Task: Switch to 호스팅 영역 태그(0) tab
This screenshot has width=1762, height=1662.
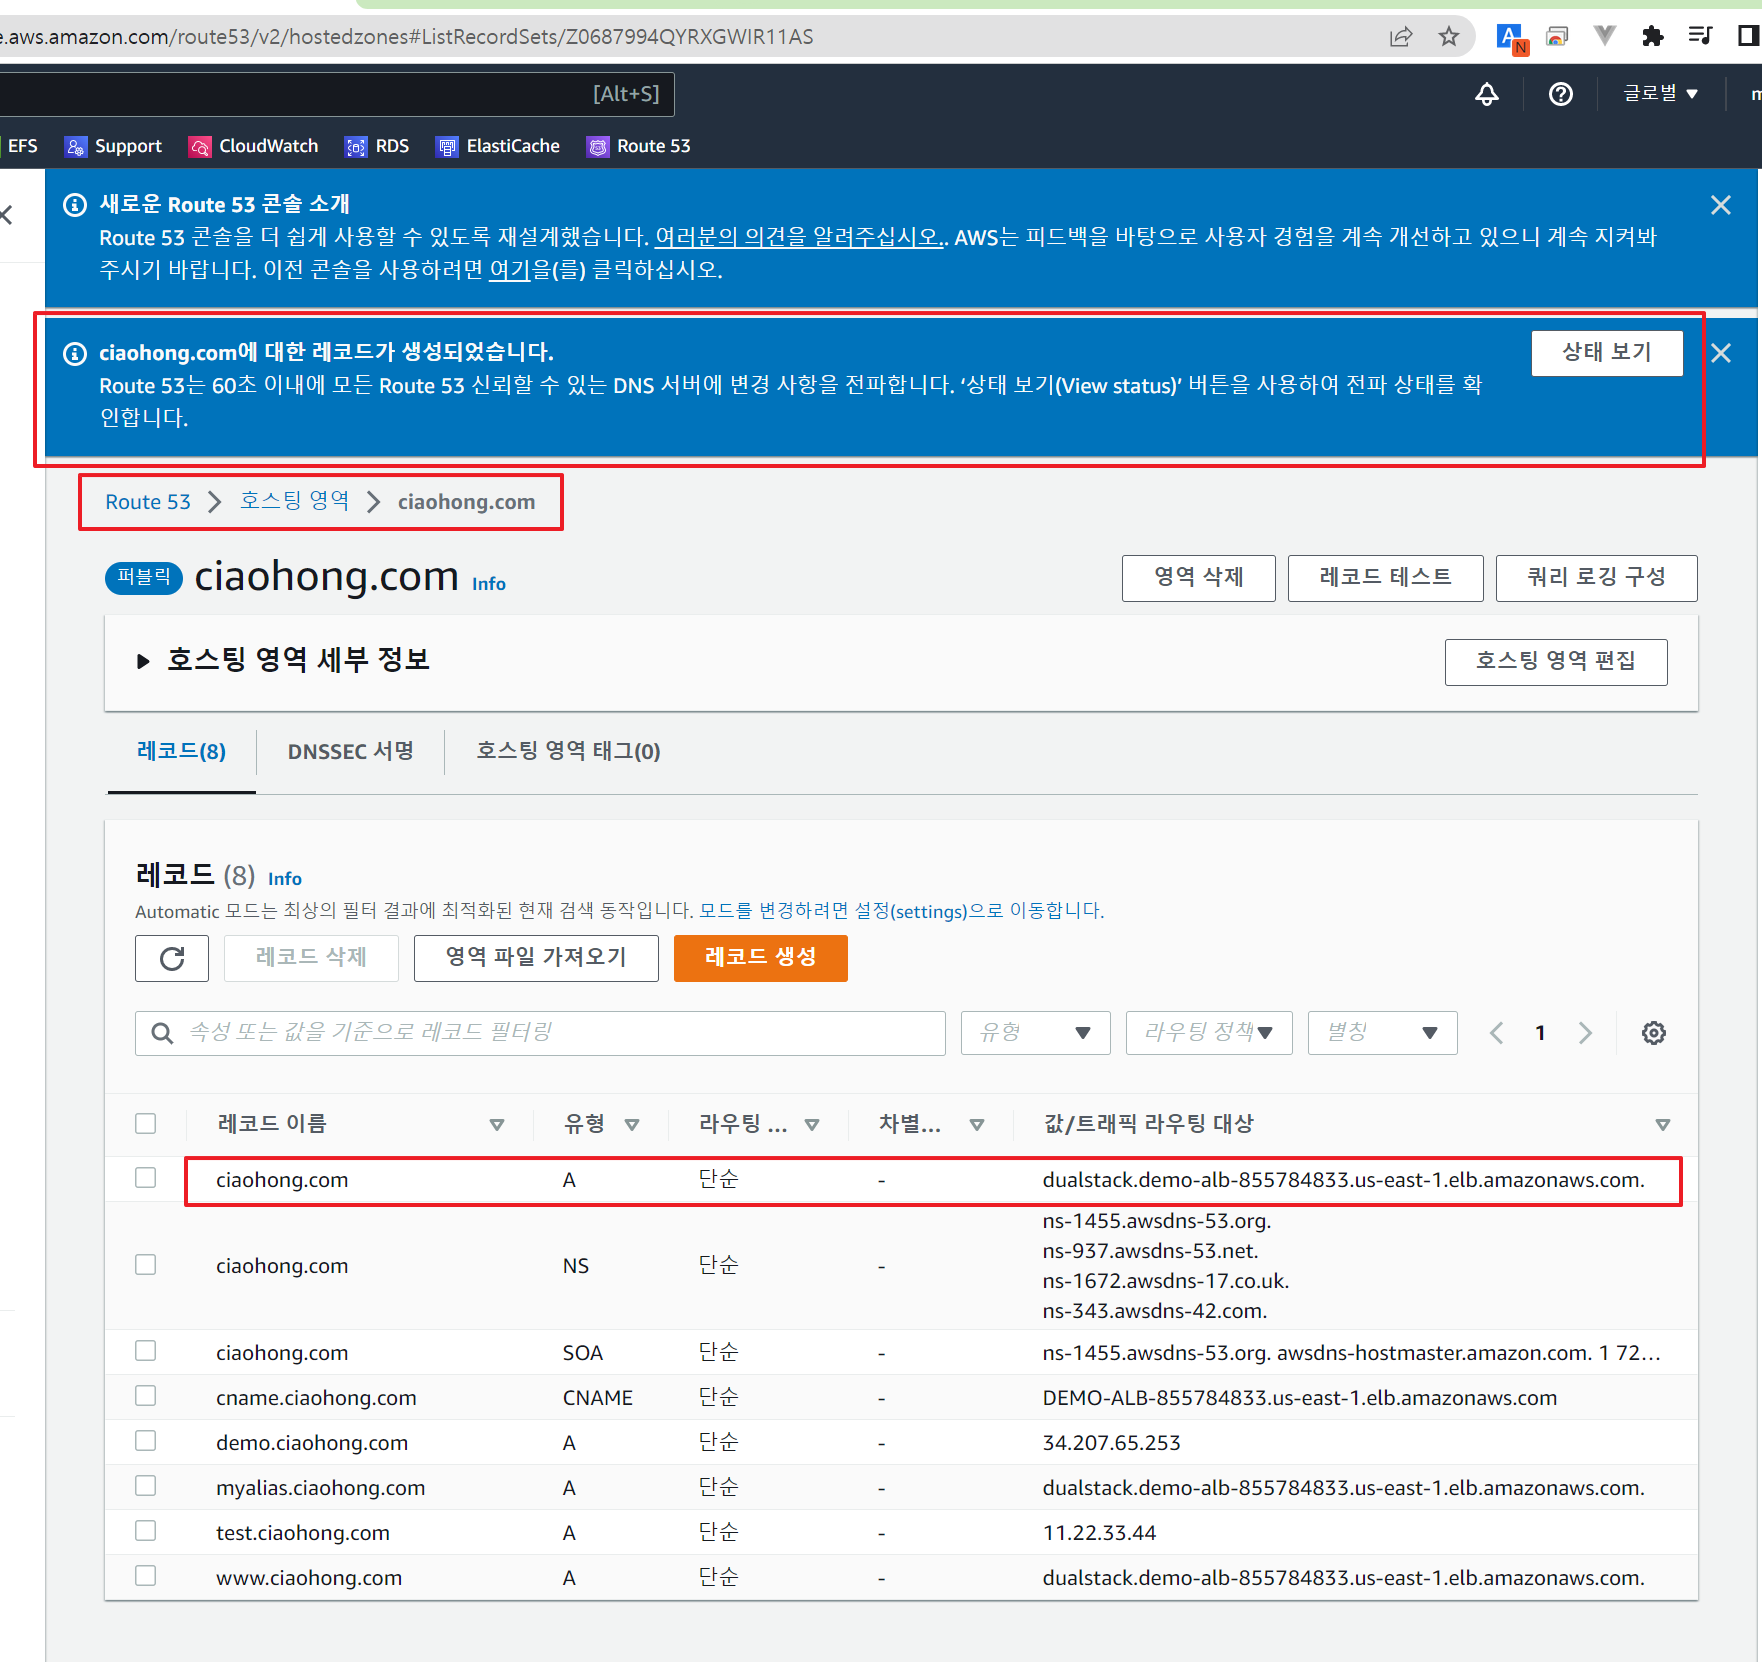Action: pyautogui.click(x=568, y=752)
